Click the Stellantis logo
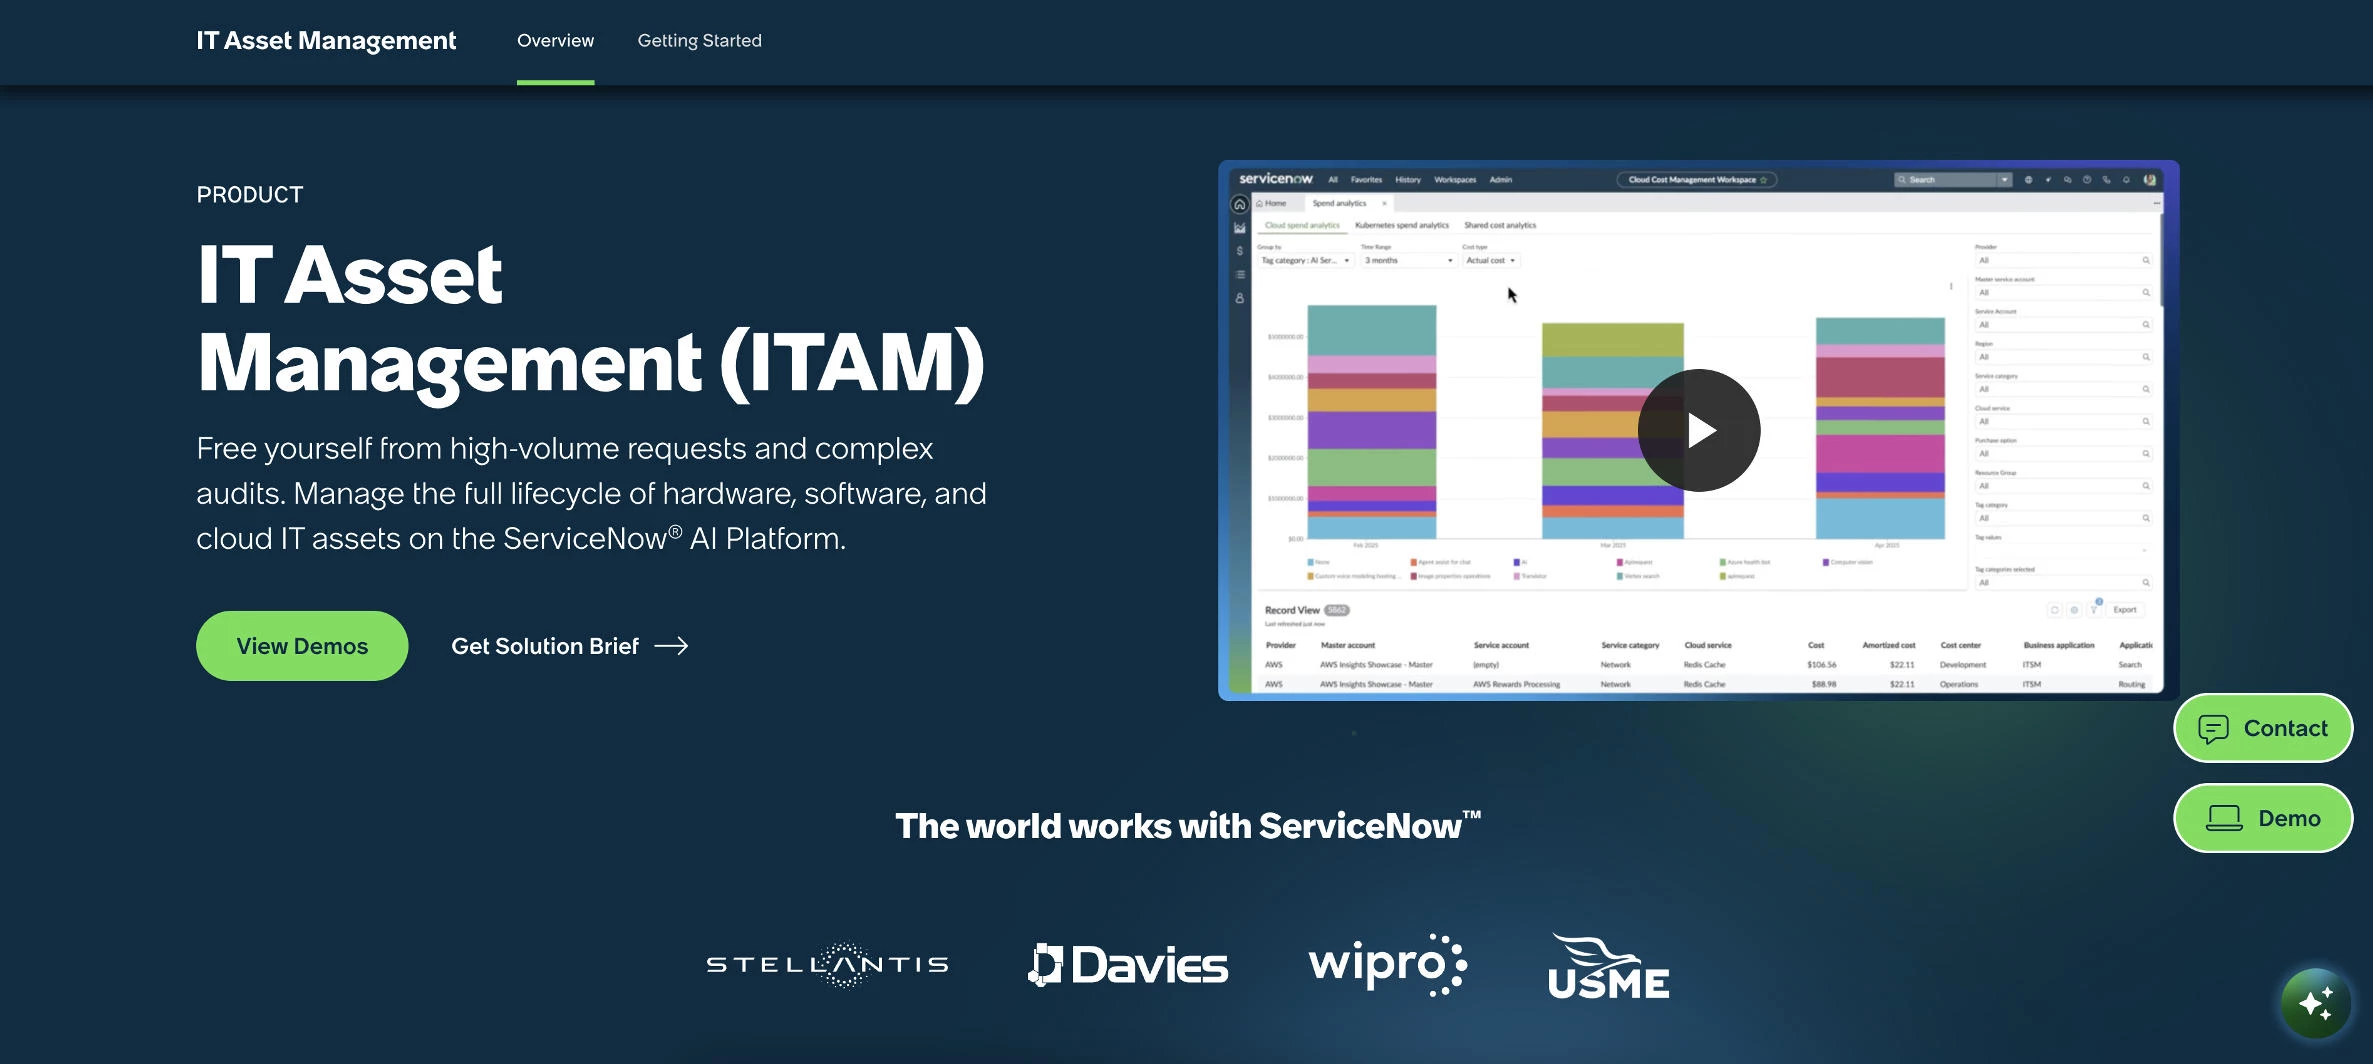 [x=827, y=964]
